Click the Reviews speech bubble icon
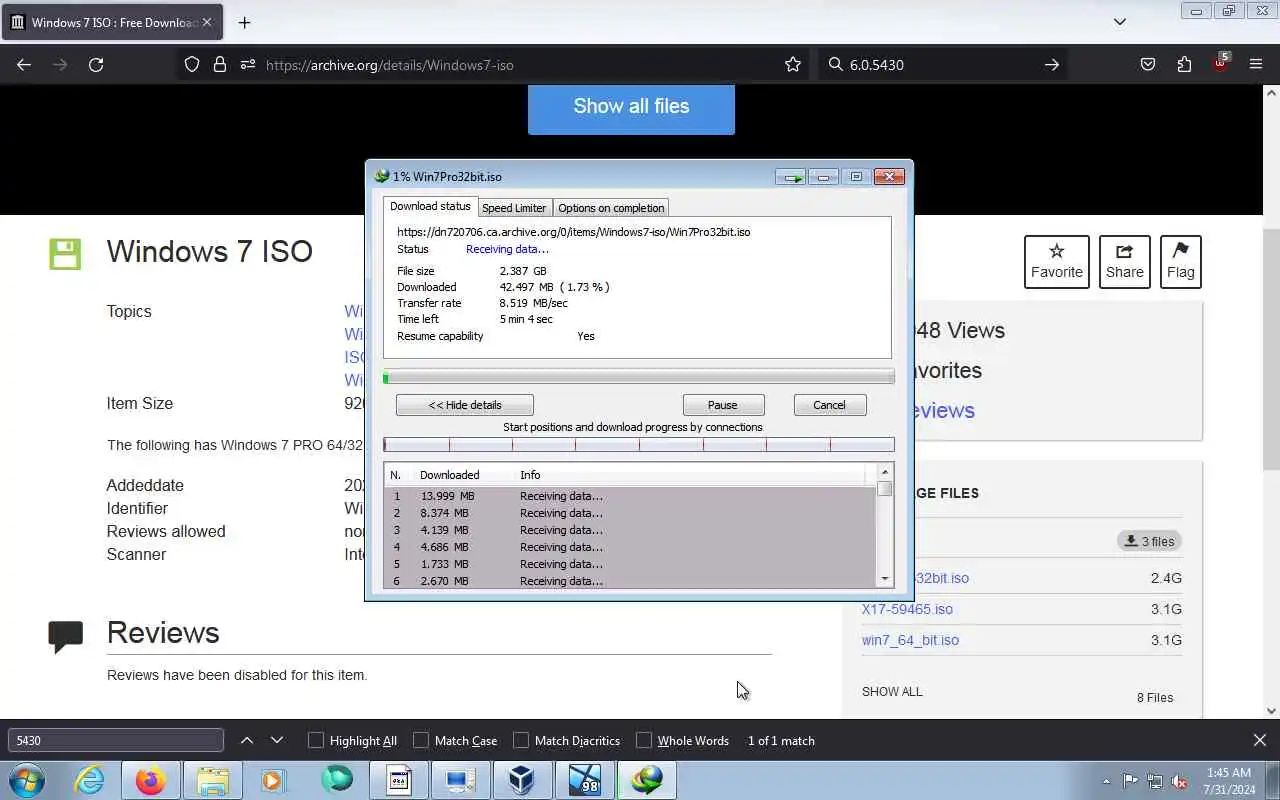1280x800 pixels. point(66,636)
